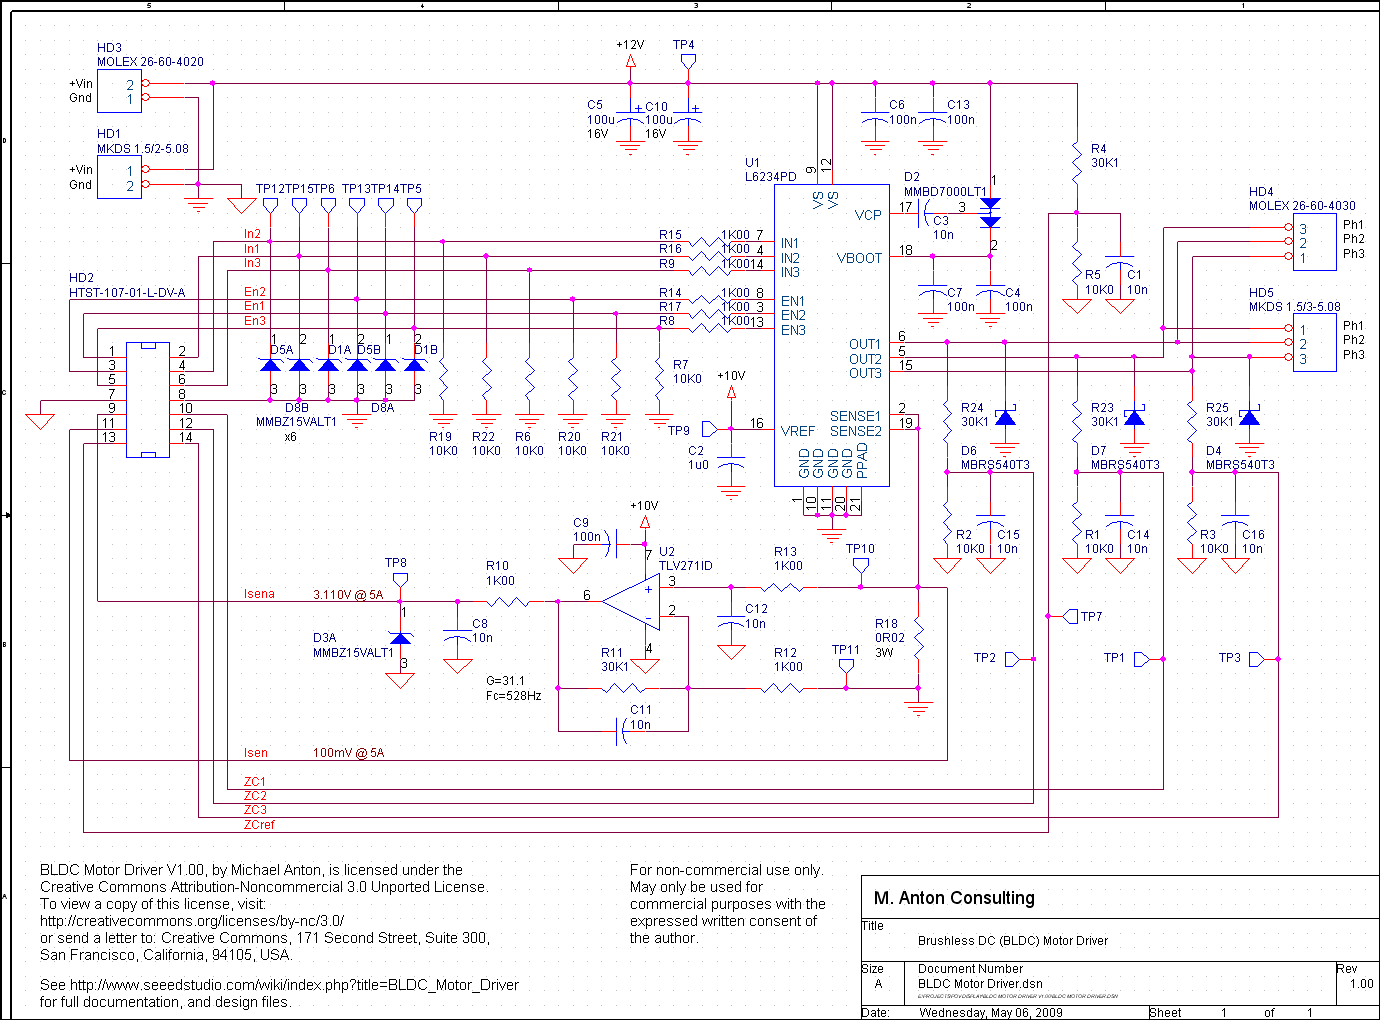
Task: Click the 'ZCref' net label
Action: coord(259,825)
